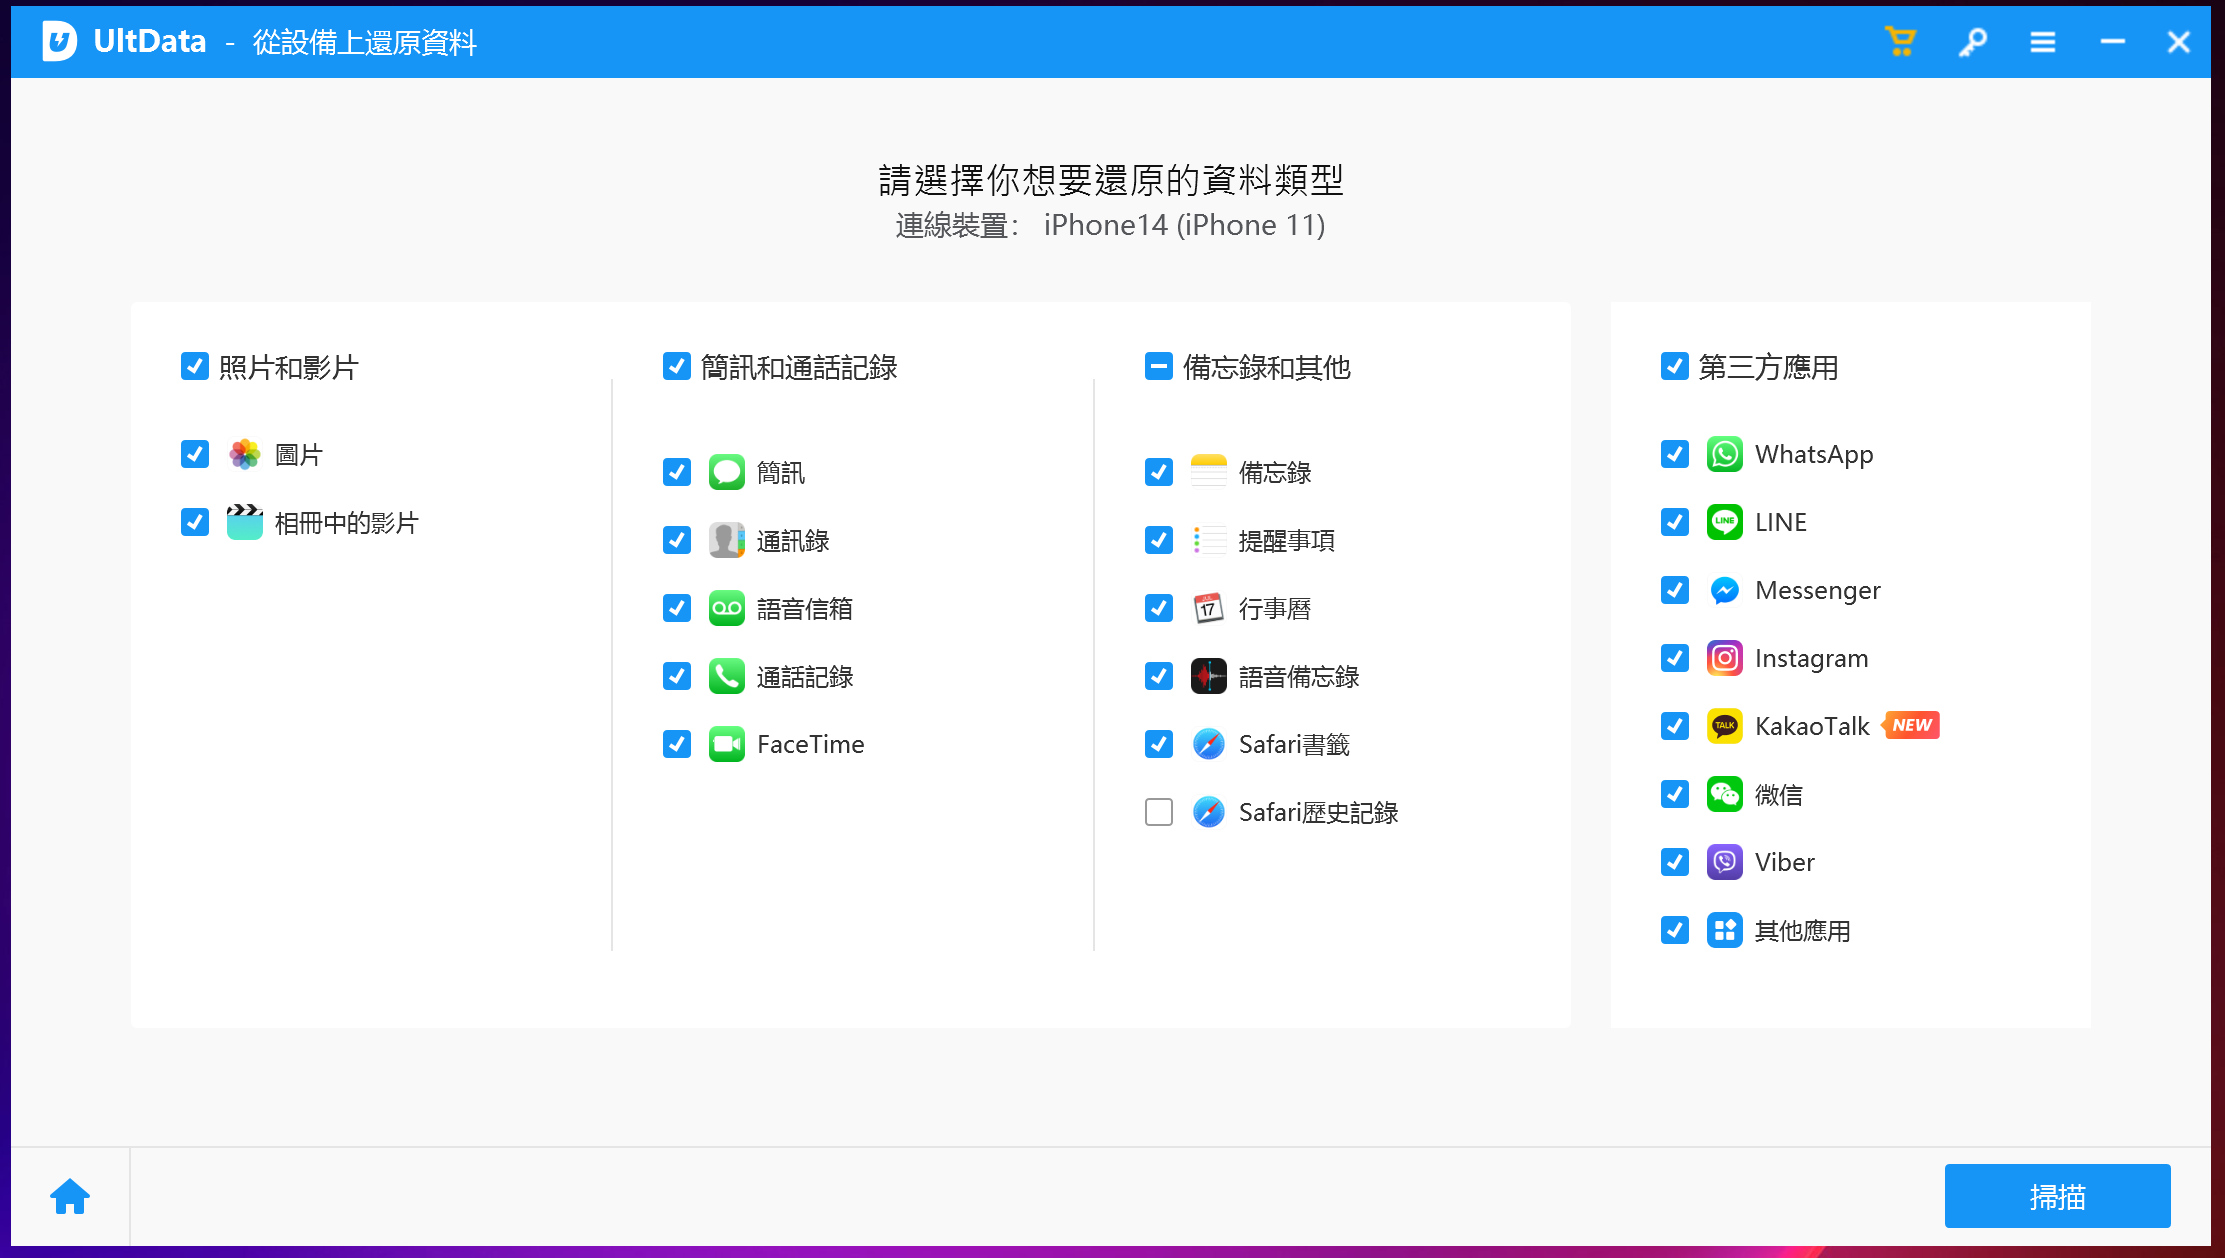This screenshot has height=1258, width=2225.
Task: Click the green Messages bubble icon
Action: (727, 472)
